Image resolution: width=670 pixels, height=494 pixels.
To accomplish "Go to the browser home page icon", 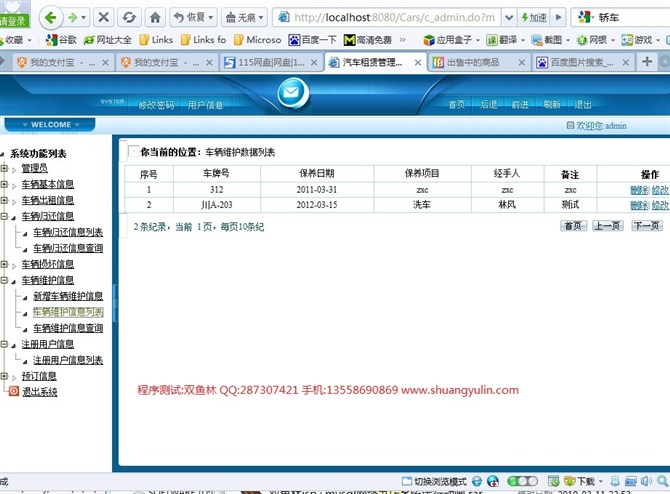I will point(155,18).
